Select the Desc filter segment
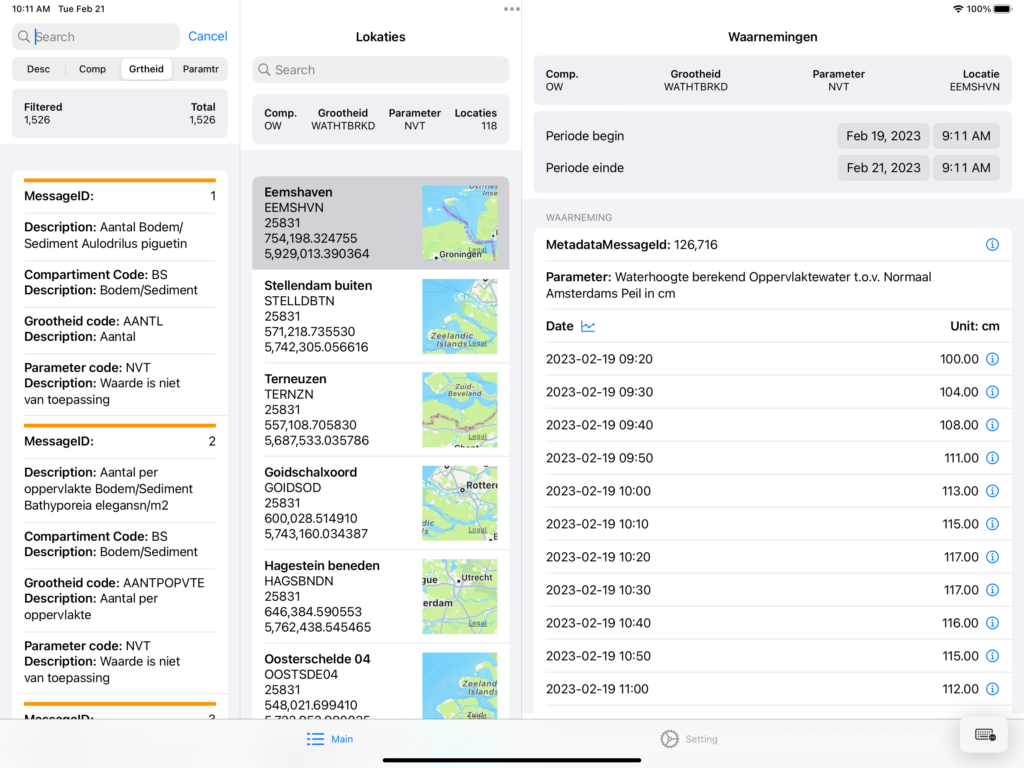 (38, 69)
